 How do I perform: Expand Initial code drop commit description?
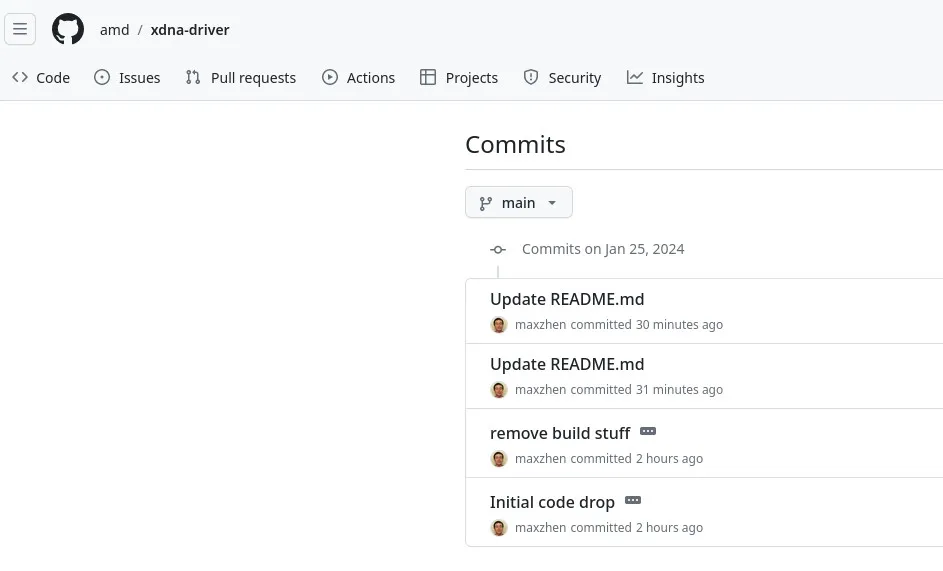coord(633,501)
